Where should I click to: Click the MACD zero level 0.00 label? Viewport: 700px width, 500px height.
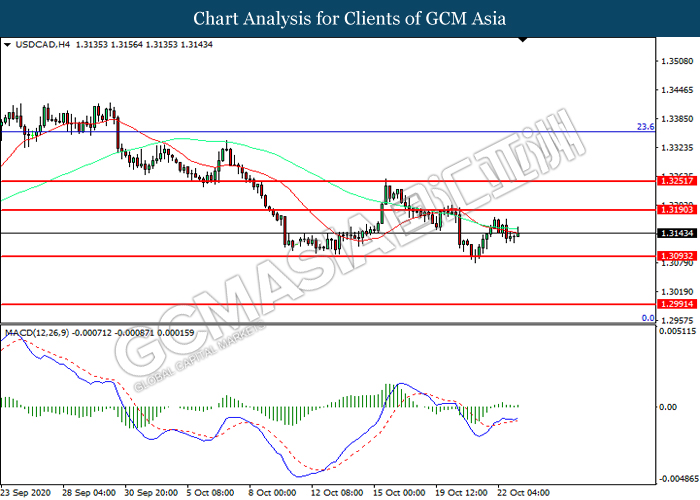coord(668,407)
